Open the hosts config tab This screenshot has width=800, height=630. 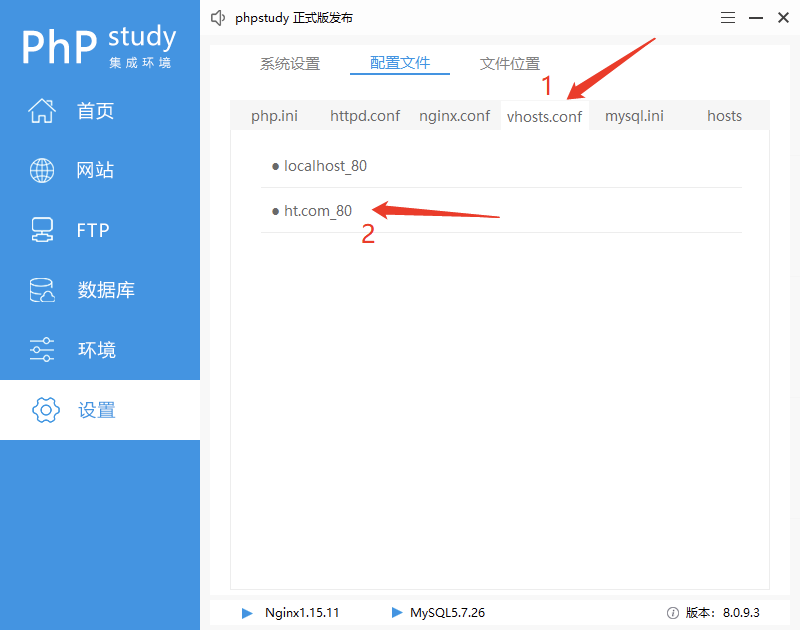point(724,116)
